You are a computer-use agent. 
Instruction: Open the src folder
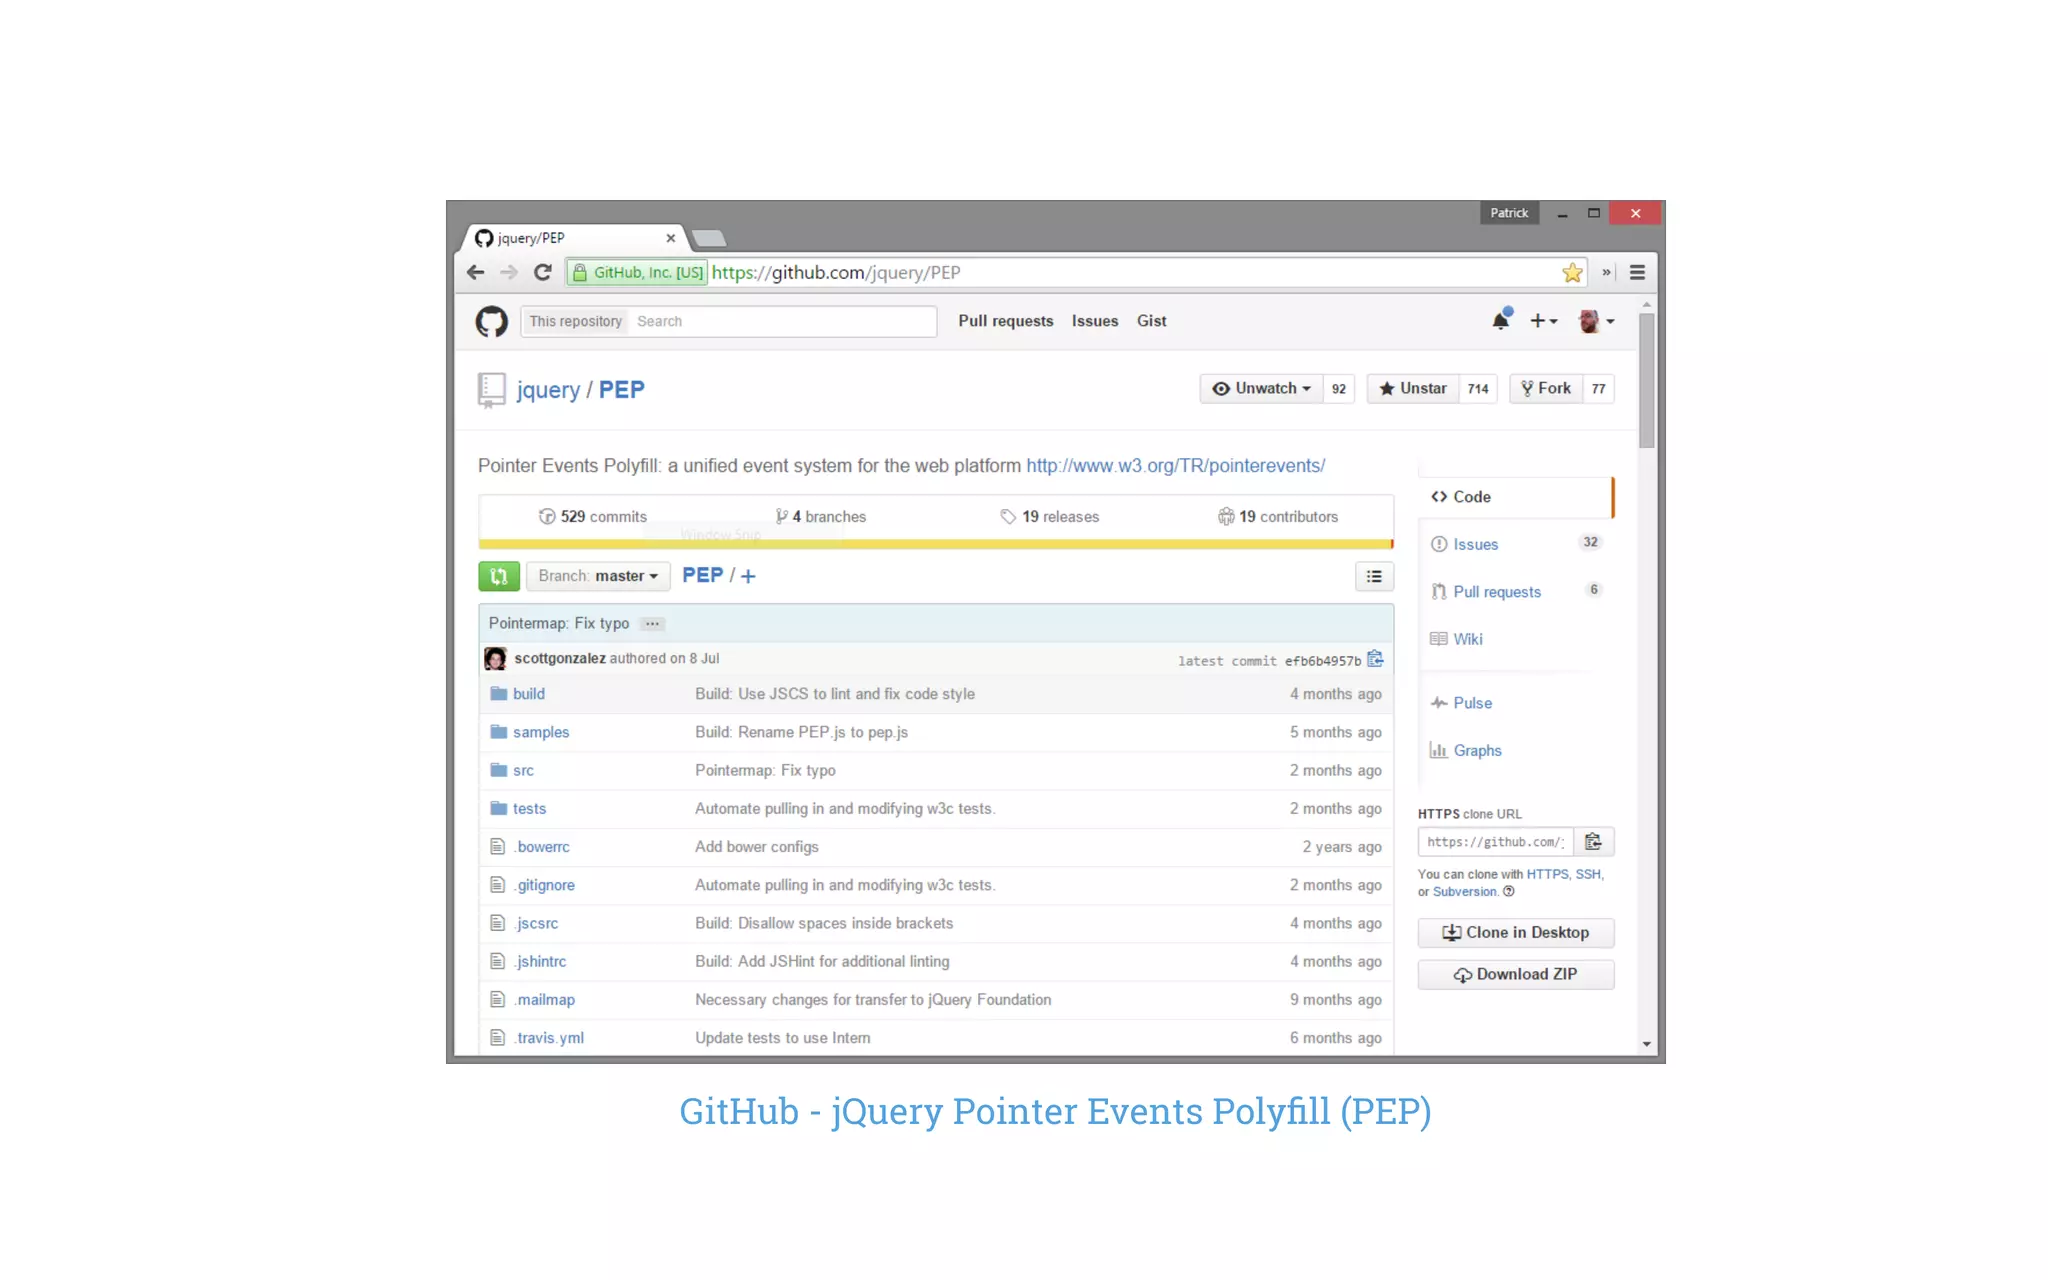pos(523,771)
